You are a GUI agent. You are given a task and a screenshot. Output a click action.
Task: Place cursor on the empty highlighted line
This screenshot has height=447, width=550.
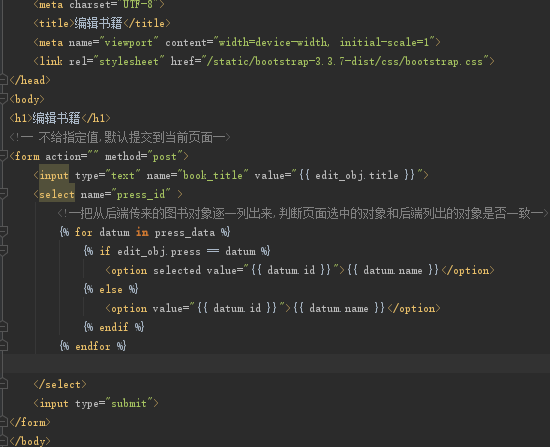pos(277,363)
